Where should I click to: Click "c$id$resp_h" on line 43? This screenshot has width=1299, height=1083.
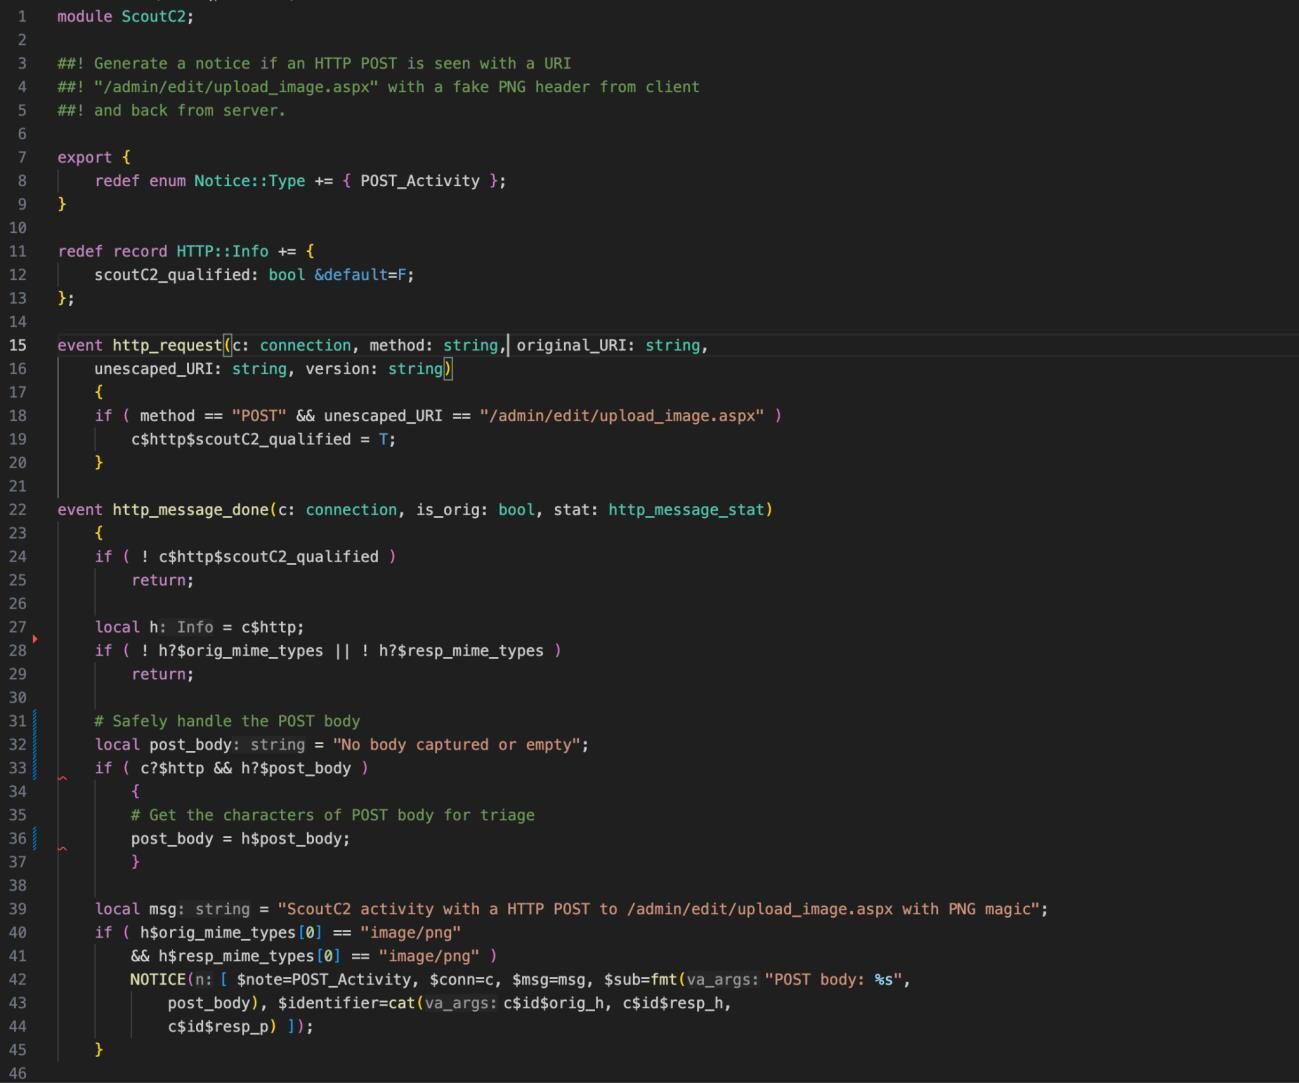tap(673, 1003)
